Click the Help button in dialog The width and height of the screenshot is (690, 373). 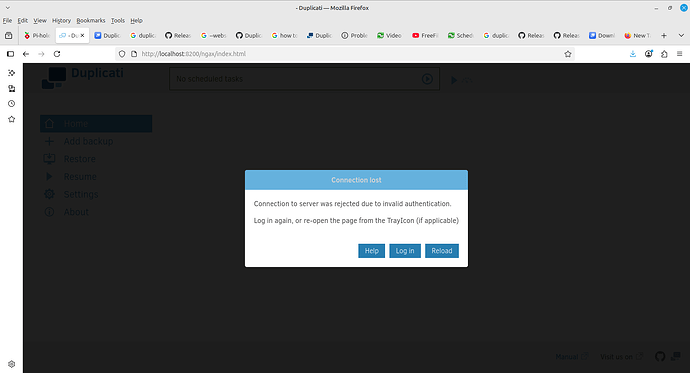pyautogui.click(x=371, y=251)
